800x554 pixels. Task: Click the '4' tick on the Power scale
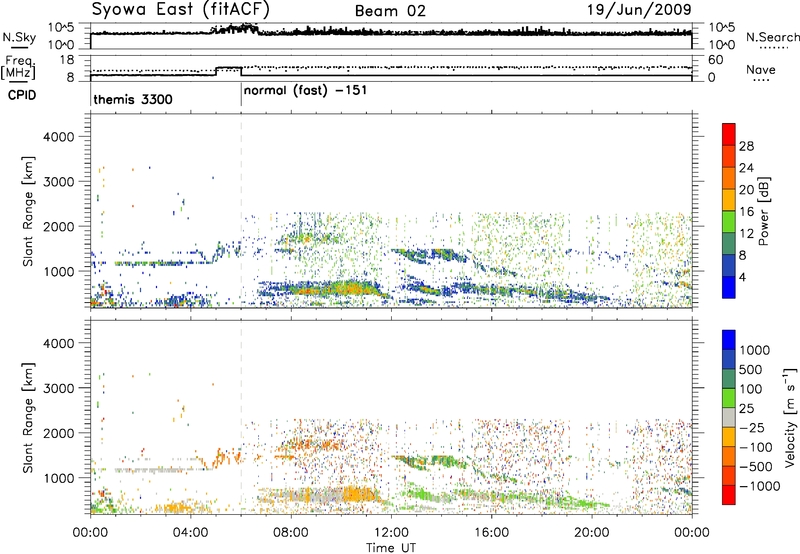tap(742, 277)
